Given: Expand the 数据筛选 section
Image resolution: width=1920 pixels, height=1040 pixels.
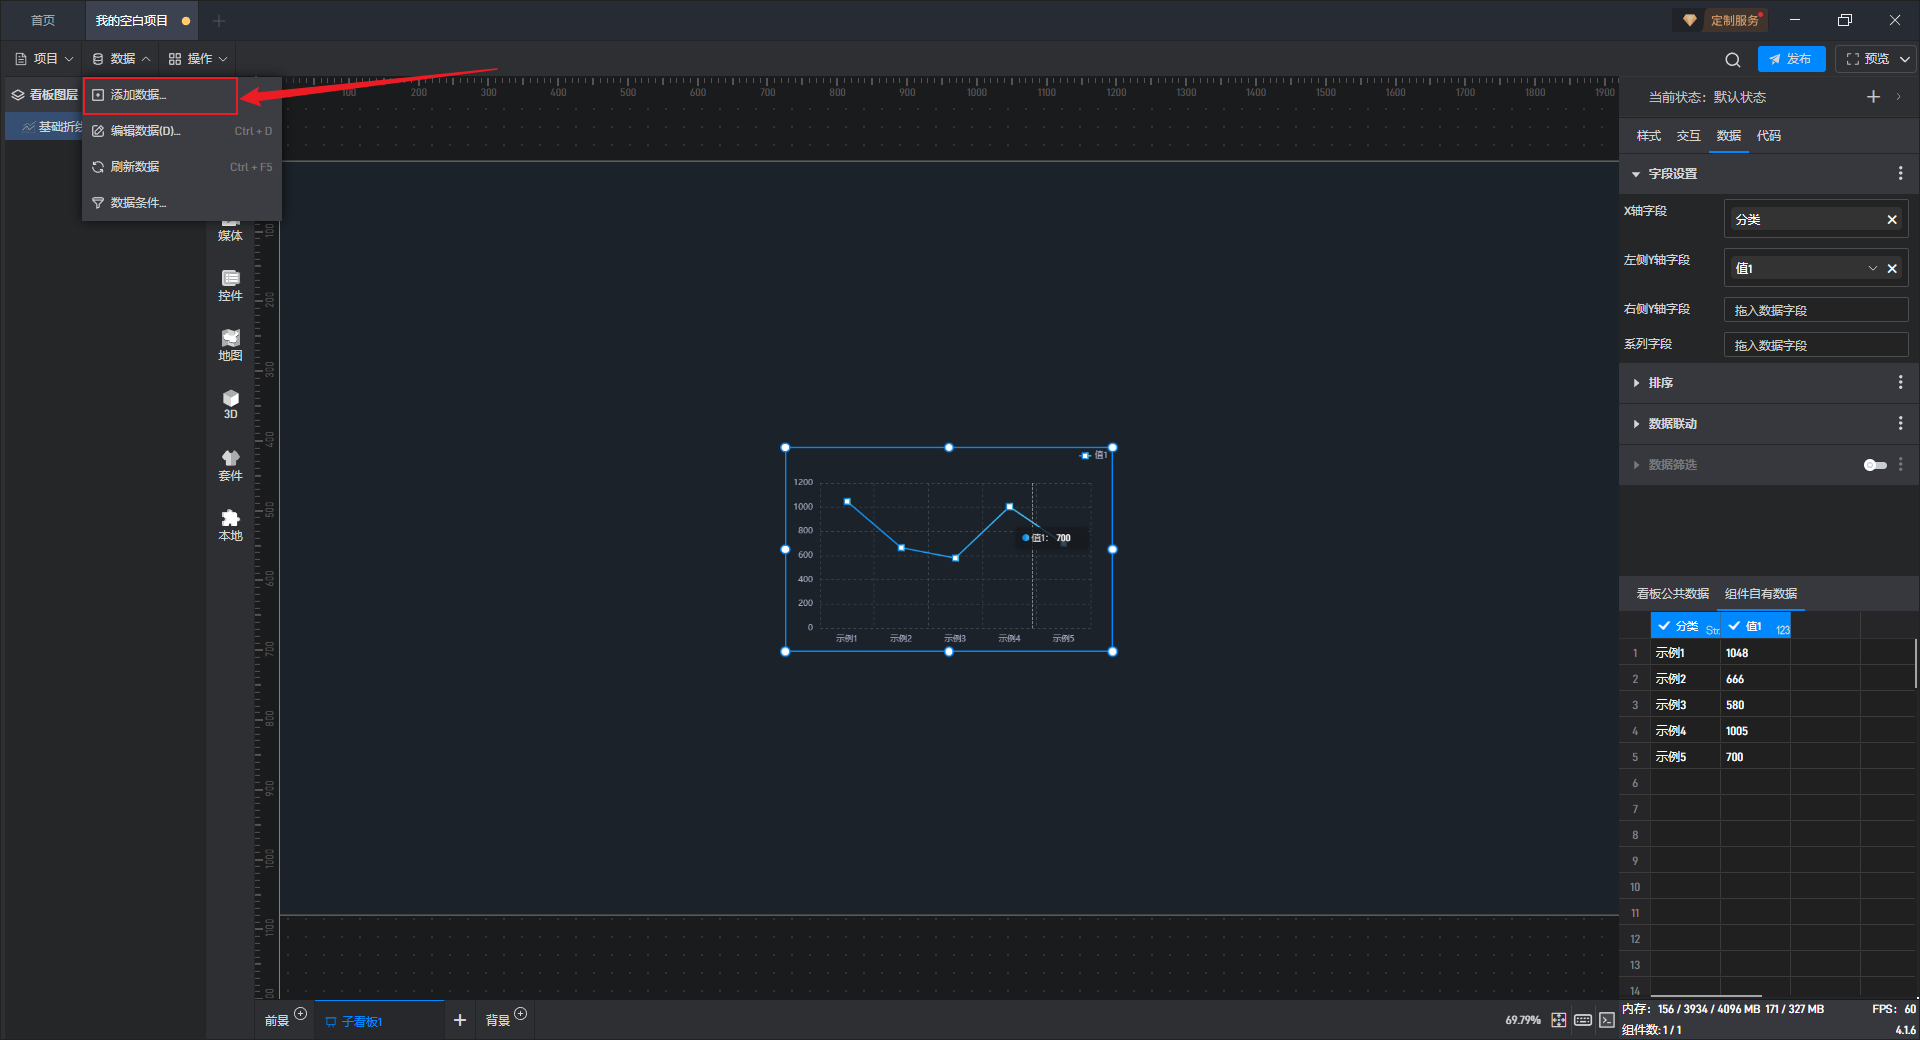Looking at the screenshot, I should tap(1636, 465).
